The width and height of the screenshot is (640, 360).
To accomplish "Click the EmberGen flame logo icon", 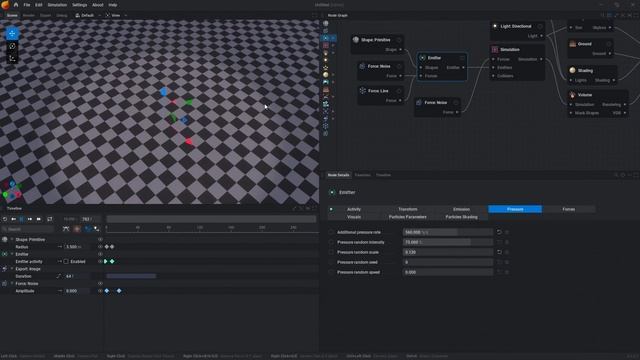I will pos(5,4).
